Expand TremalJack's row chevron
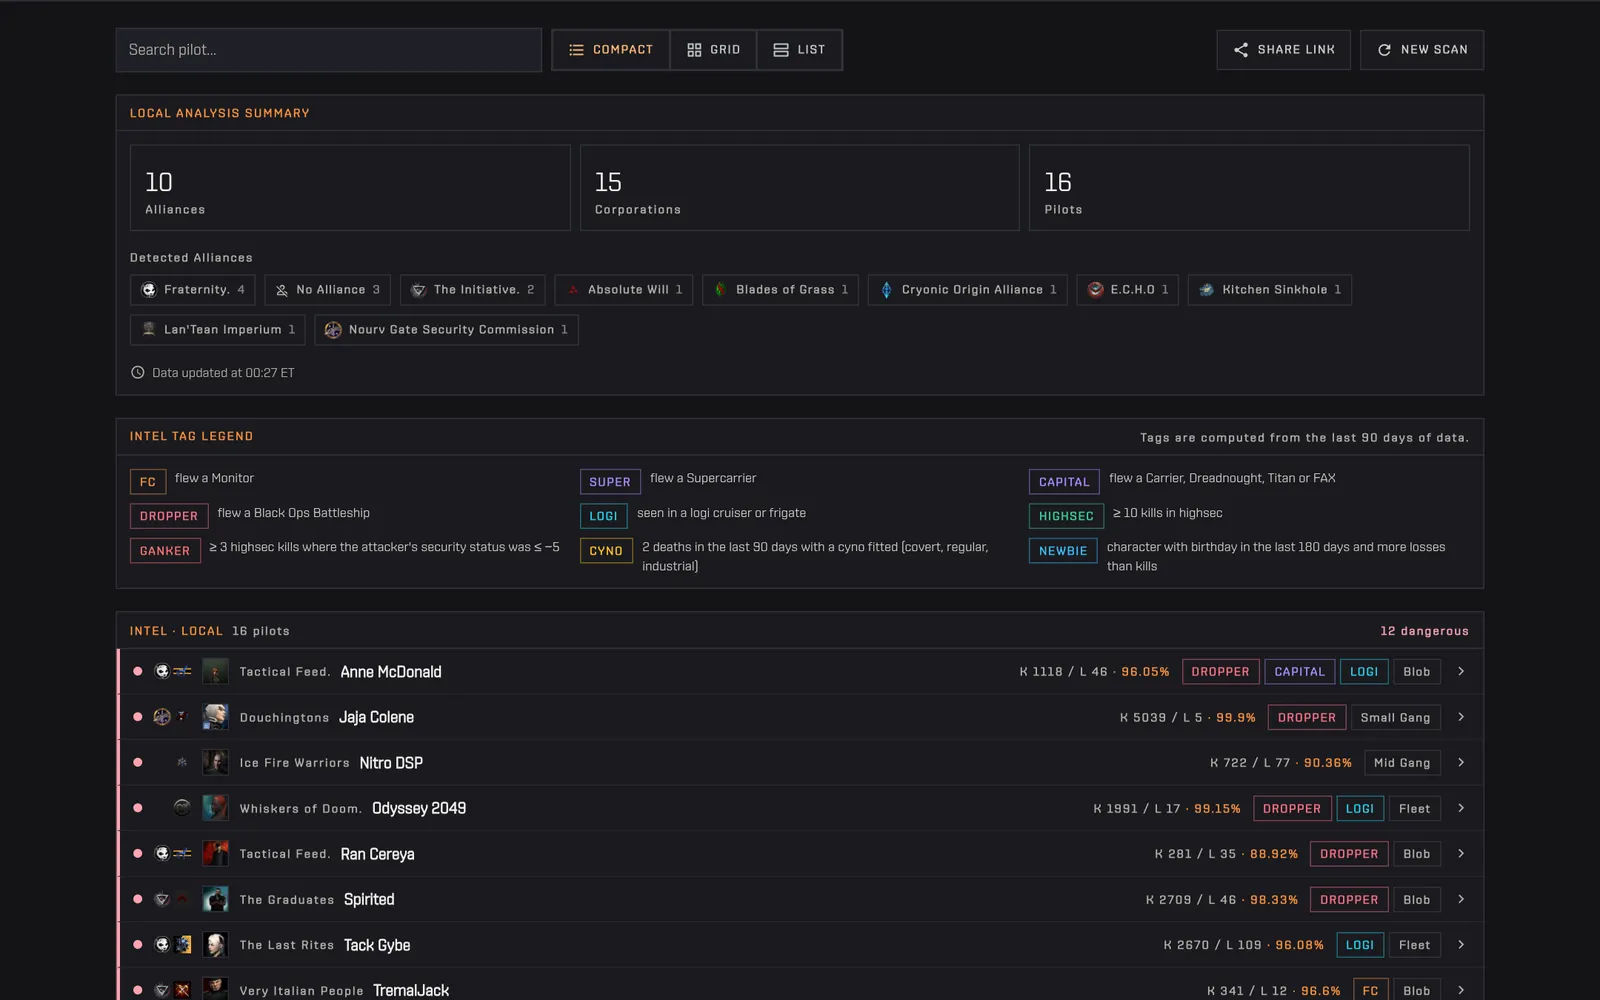 click(x=1461, y=991)
